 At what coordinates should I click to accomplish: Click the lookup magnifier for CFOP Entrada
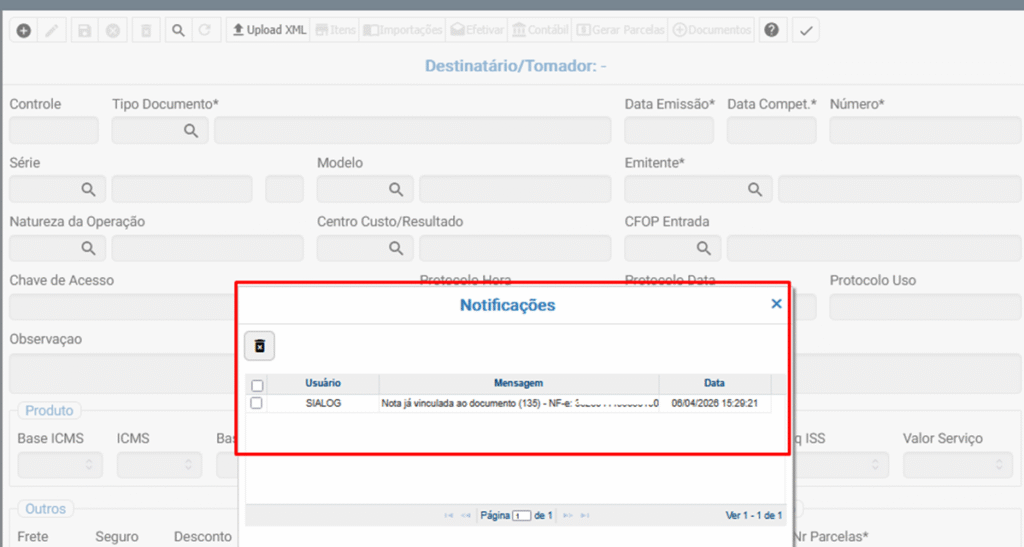coord(704,248)
